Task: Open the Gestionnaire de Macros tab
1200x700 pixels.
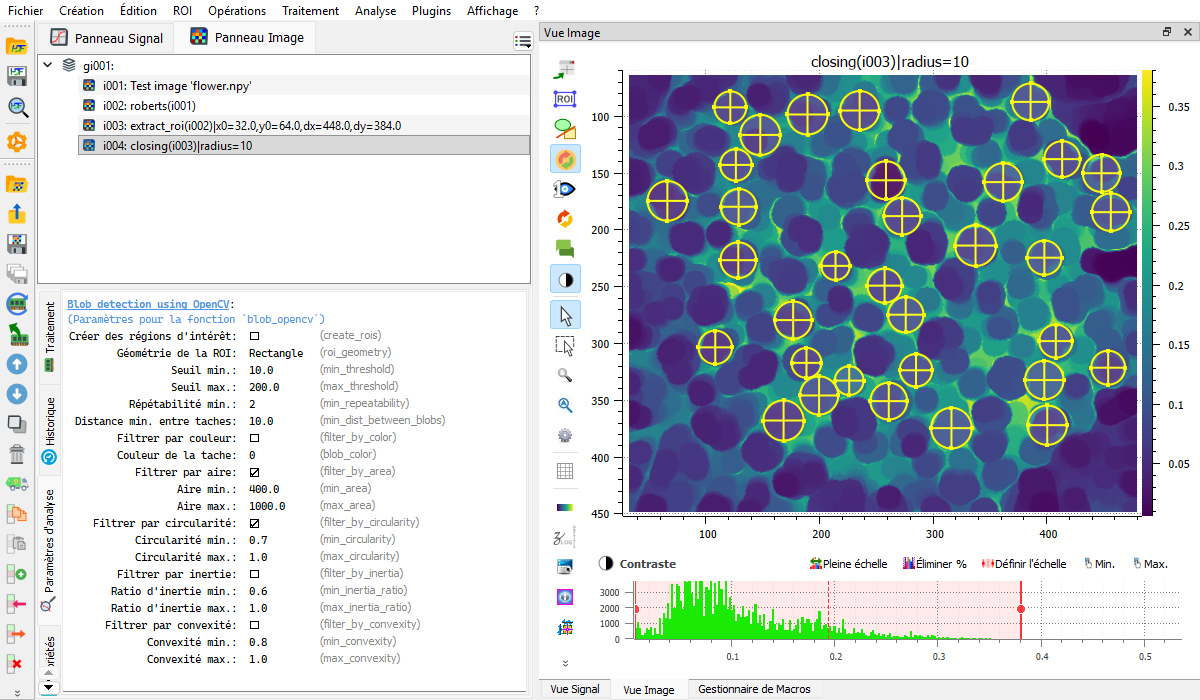Action: click(x=754, y=689)
